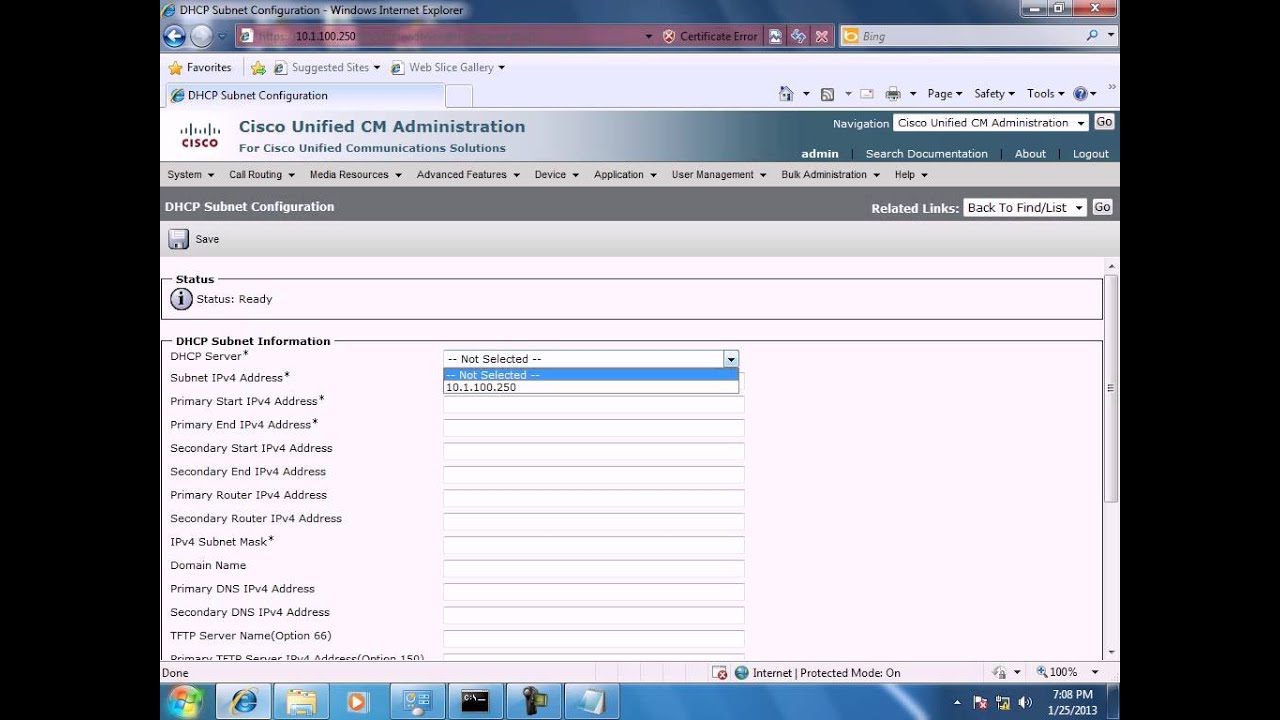The height and width of the screenshot is (720, 1280).
Task: Open the Search Documentation link
Action: [926, 154]
